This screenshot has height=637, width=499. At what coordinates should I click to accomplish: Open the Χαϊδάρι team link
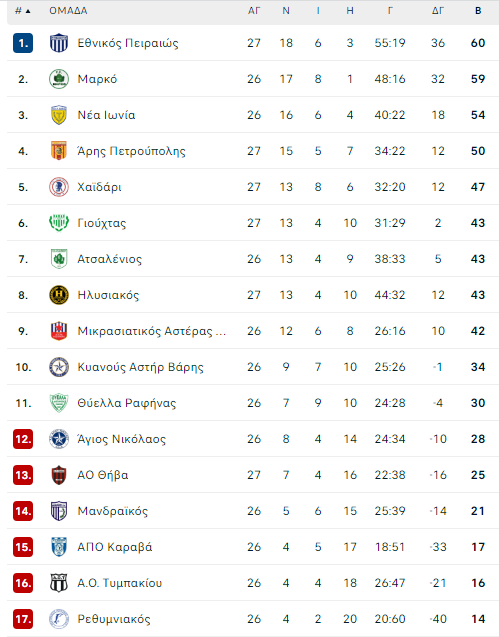pos(100,187)
